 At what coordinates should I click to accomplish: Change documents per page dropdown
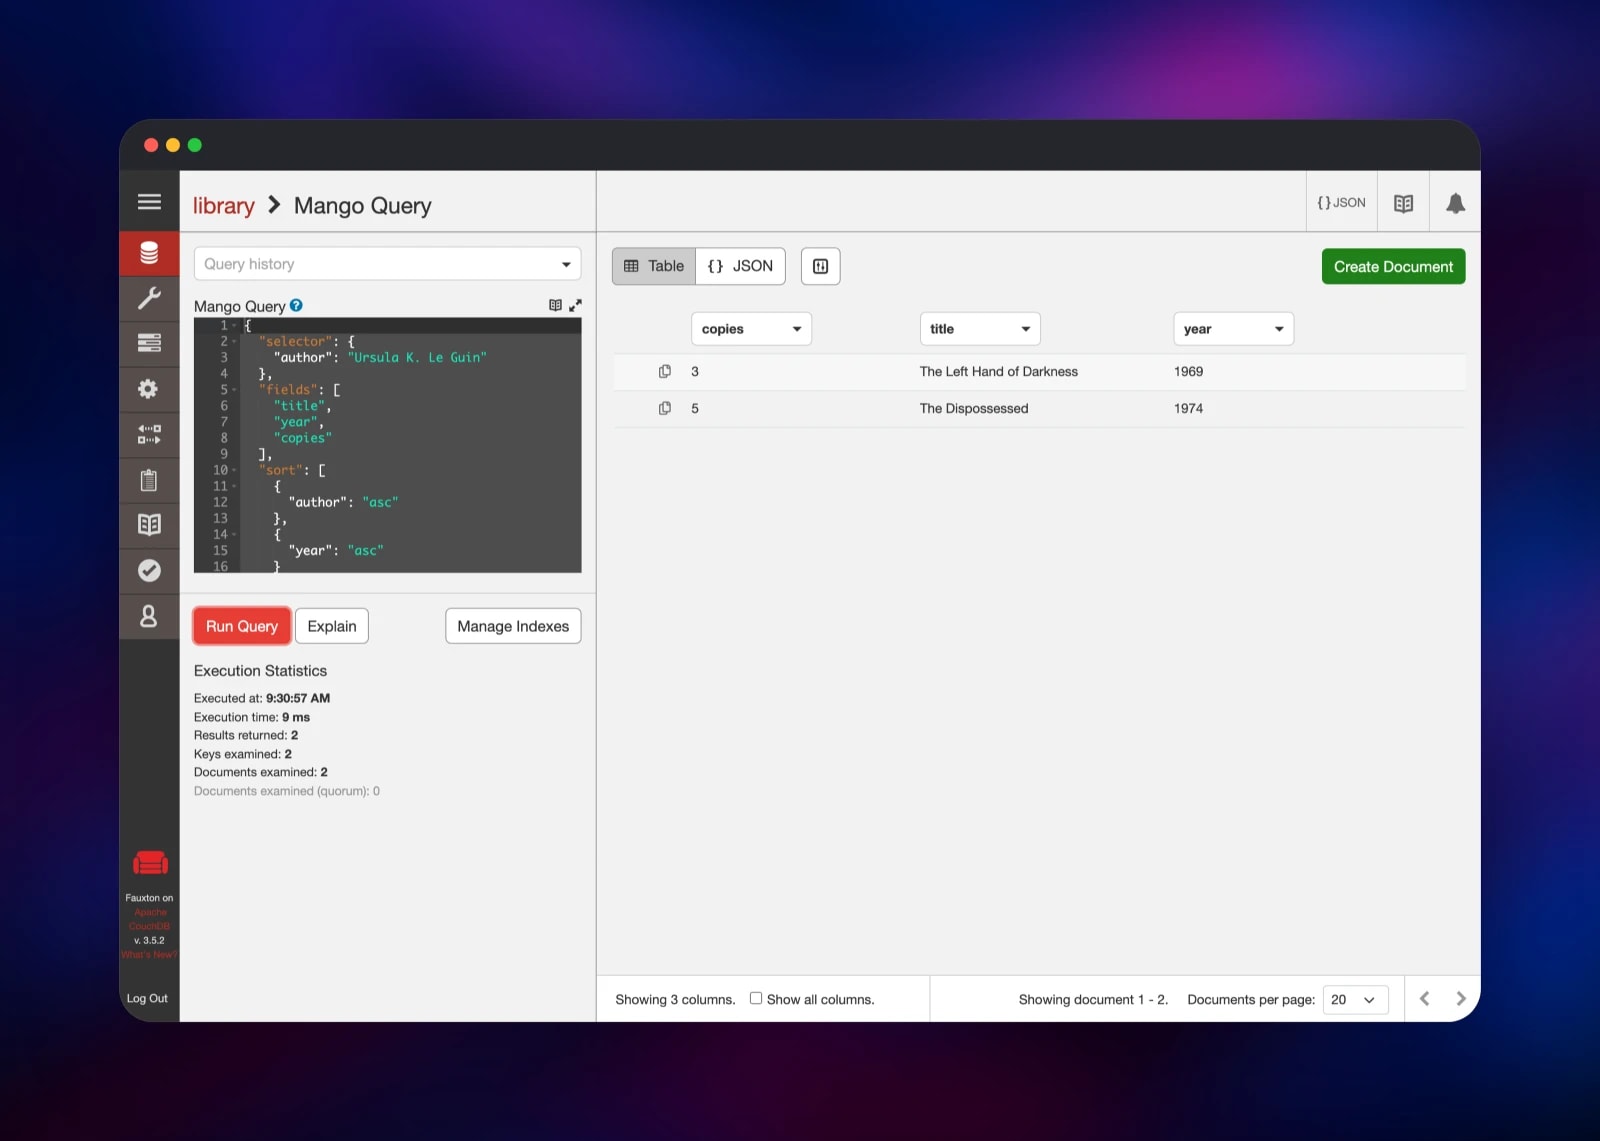pos(1355,1000)
